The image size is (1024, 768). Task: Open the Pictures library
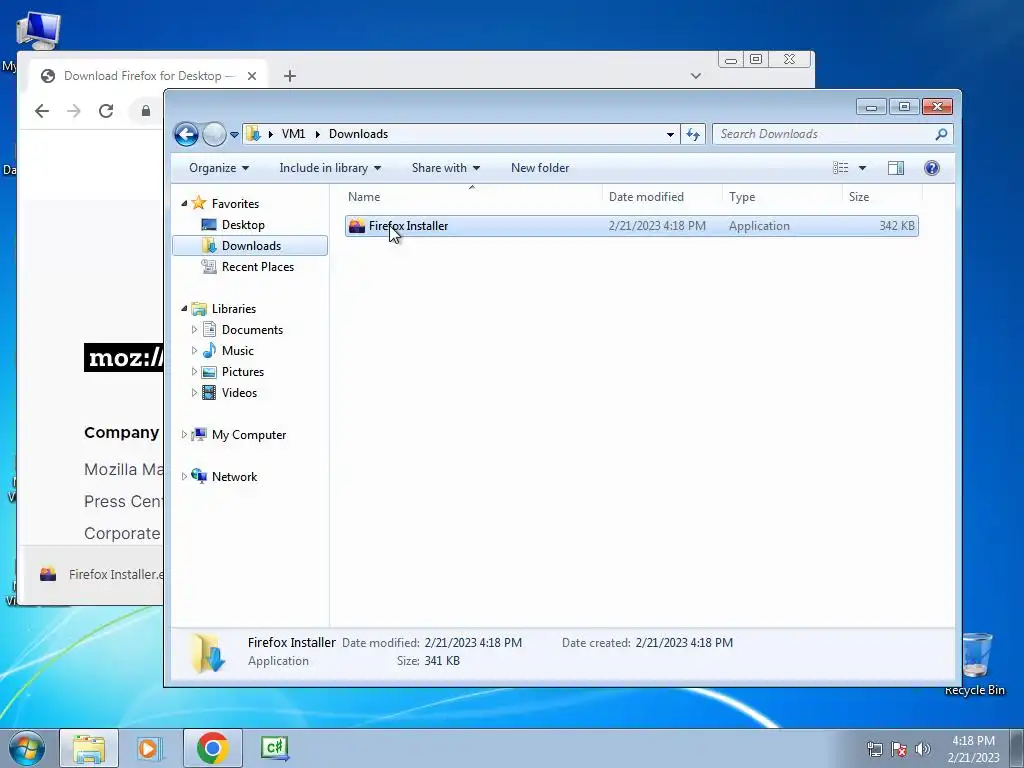click(x=243, y=372)
